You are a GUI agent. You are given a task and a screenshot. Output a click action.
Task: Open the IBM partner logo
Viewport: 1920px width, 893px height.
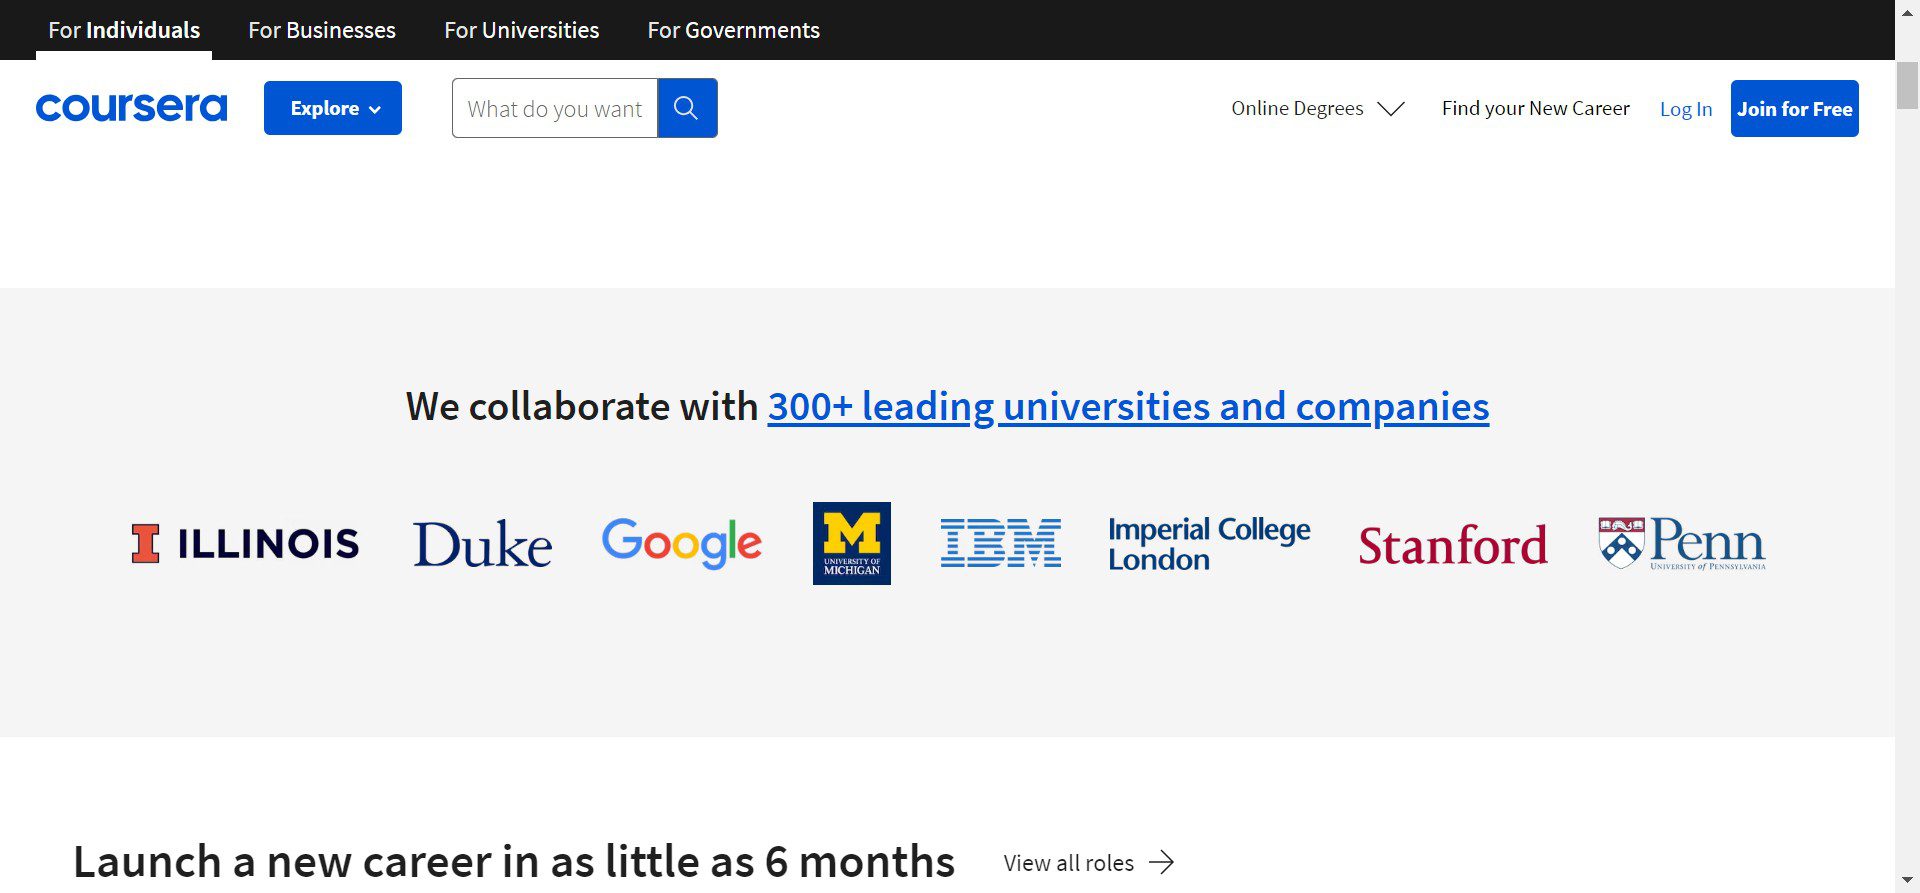tap(1000, 543)
